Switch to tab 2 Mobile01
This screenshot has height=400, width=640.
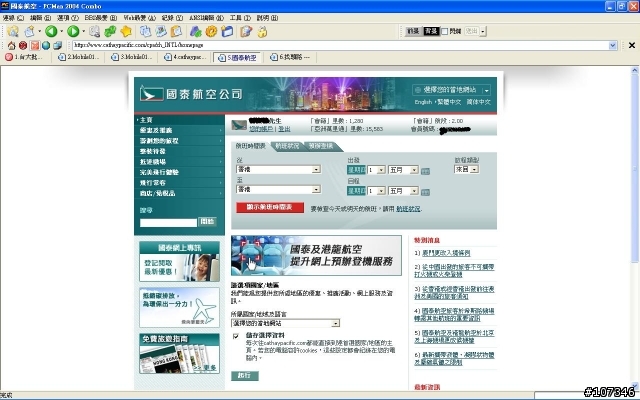pyautogui.click(x=78, y=57)
